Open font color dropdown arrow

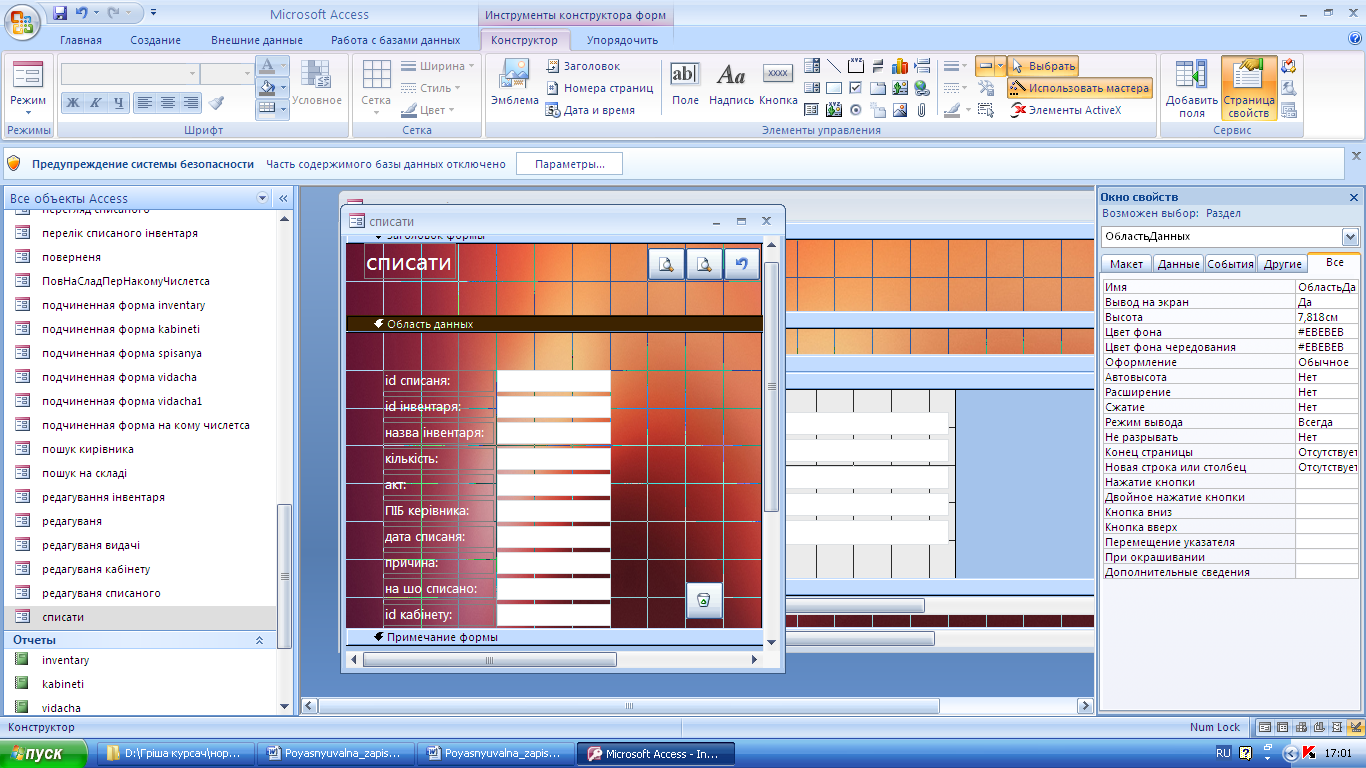284,67
